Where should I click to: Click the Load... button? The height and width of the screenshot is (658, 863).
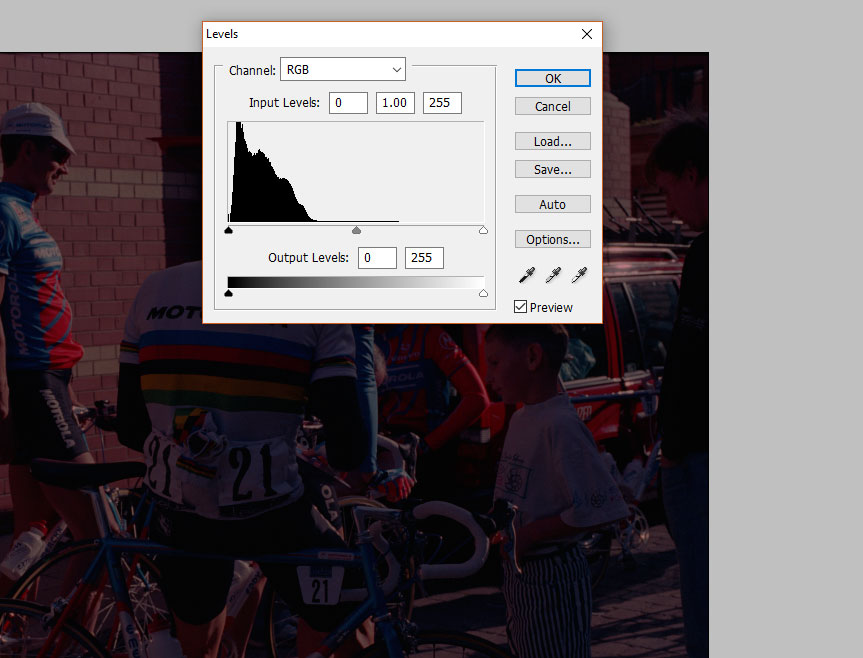click(553, 141)
